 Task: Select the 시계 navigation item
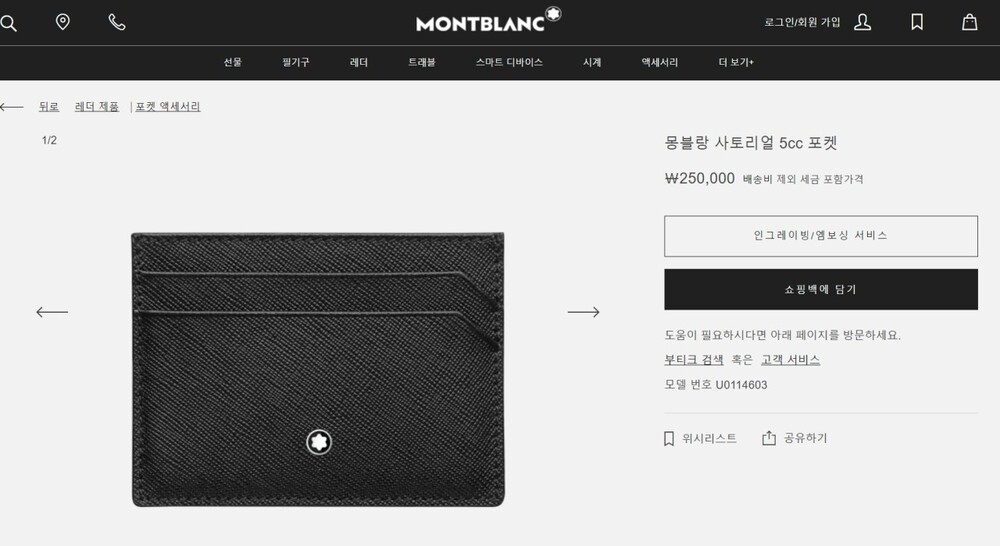592,63
